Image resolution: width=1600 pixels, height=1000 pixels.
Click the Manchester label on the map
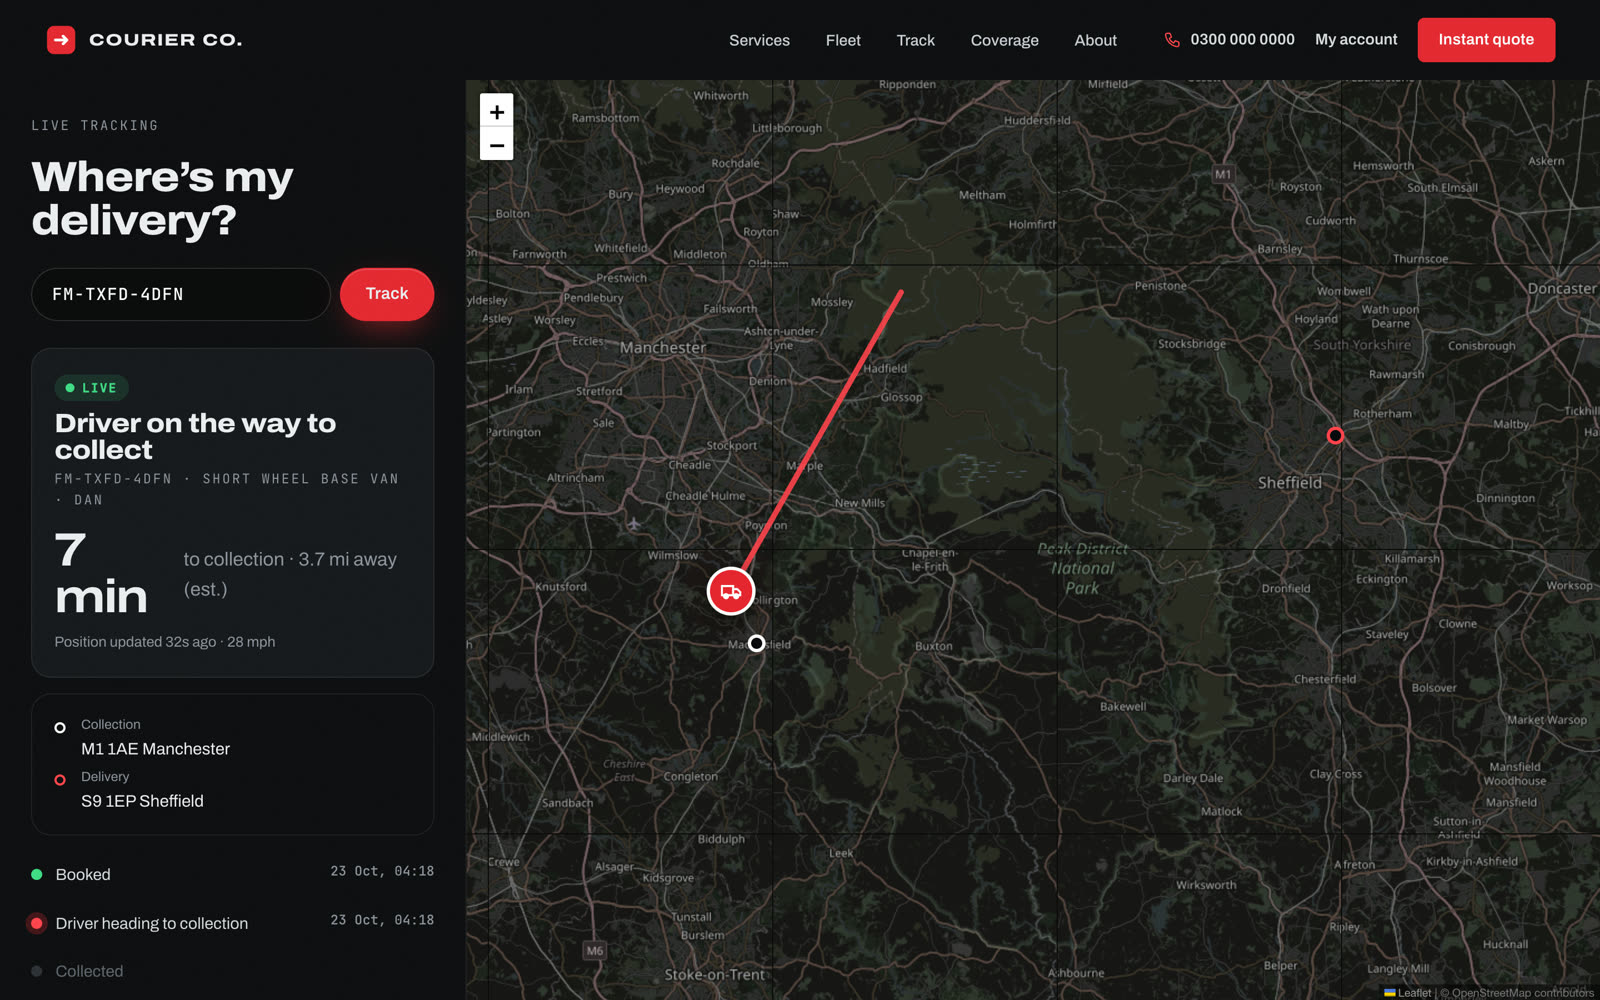tap(662, 347)
